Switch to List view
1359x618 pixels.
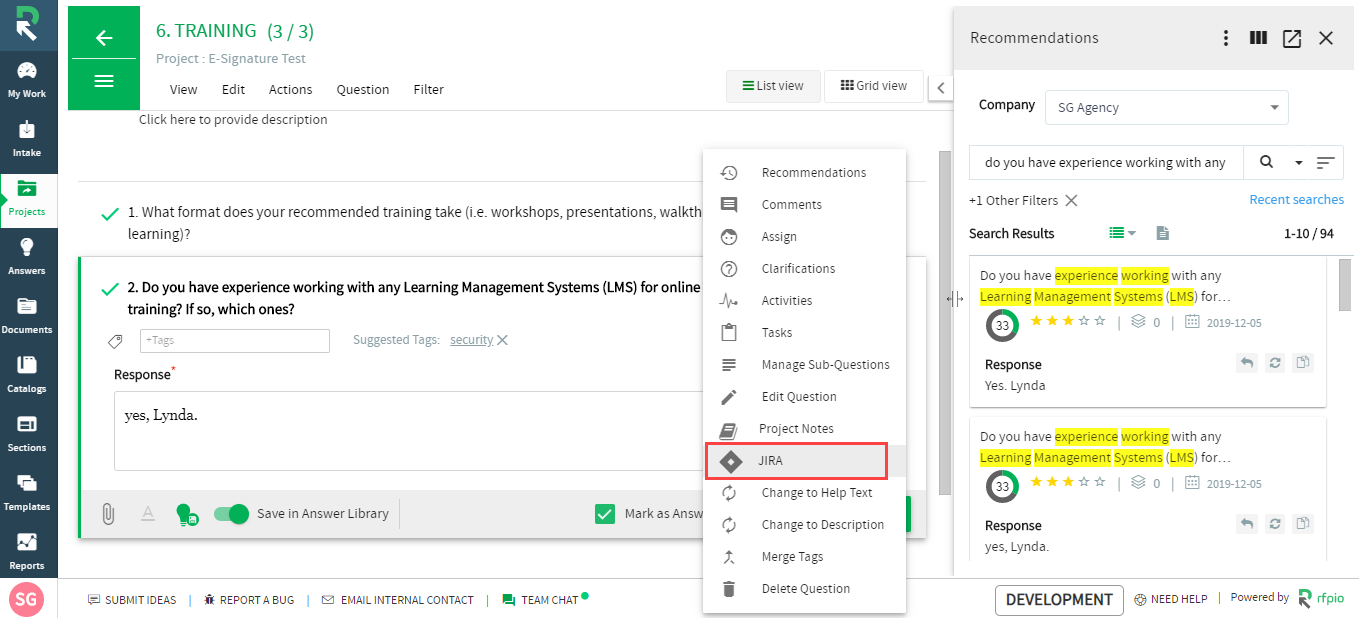(x=773, y=86)
